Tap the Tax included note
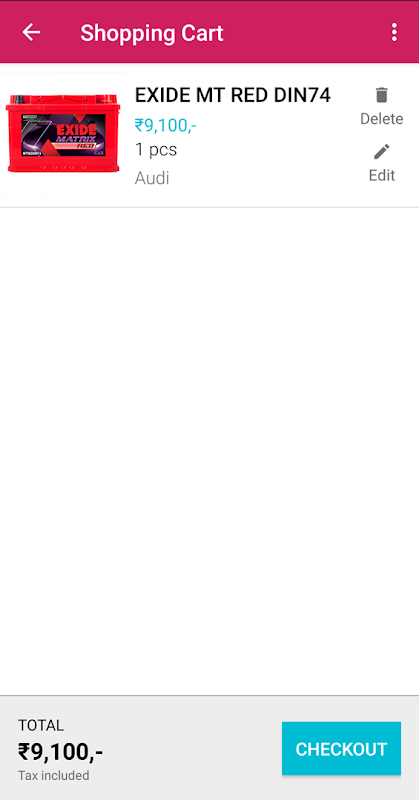Image resolution: width=419 pixels, height=800 pixels. (x=54, y=776)
